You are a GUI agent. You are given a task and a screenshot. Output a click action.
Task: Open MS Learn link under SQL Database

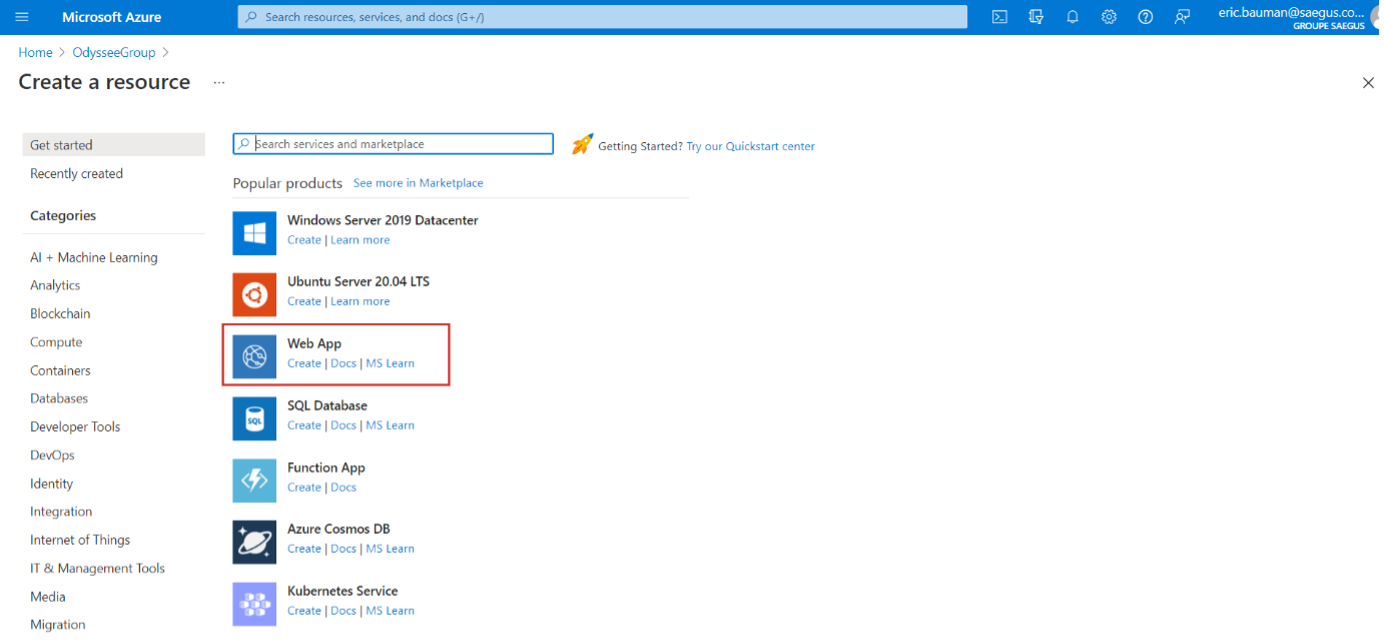click(x=390, y=425)
